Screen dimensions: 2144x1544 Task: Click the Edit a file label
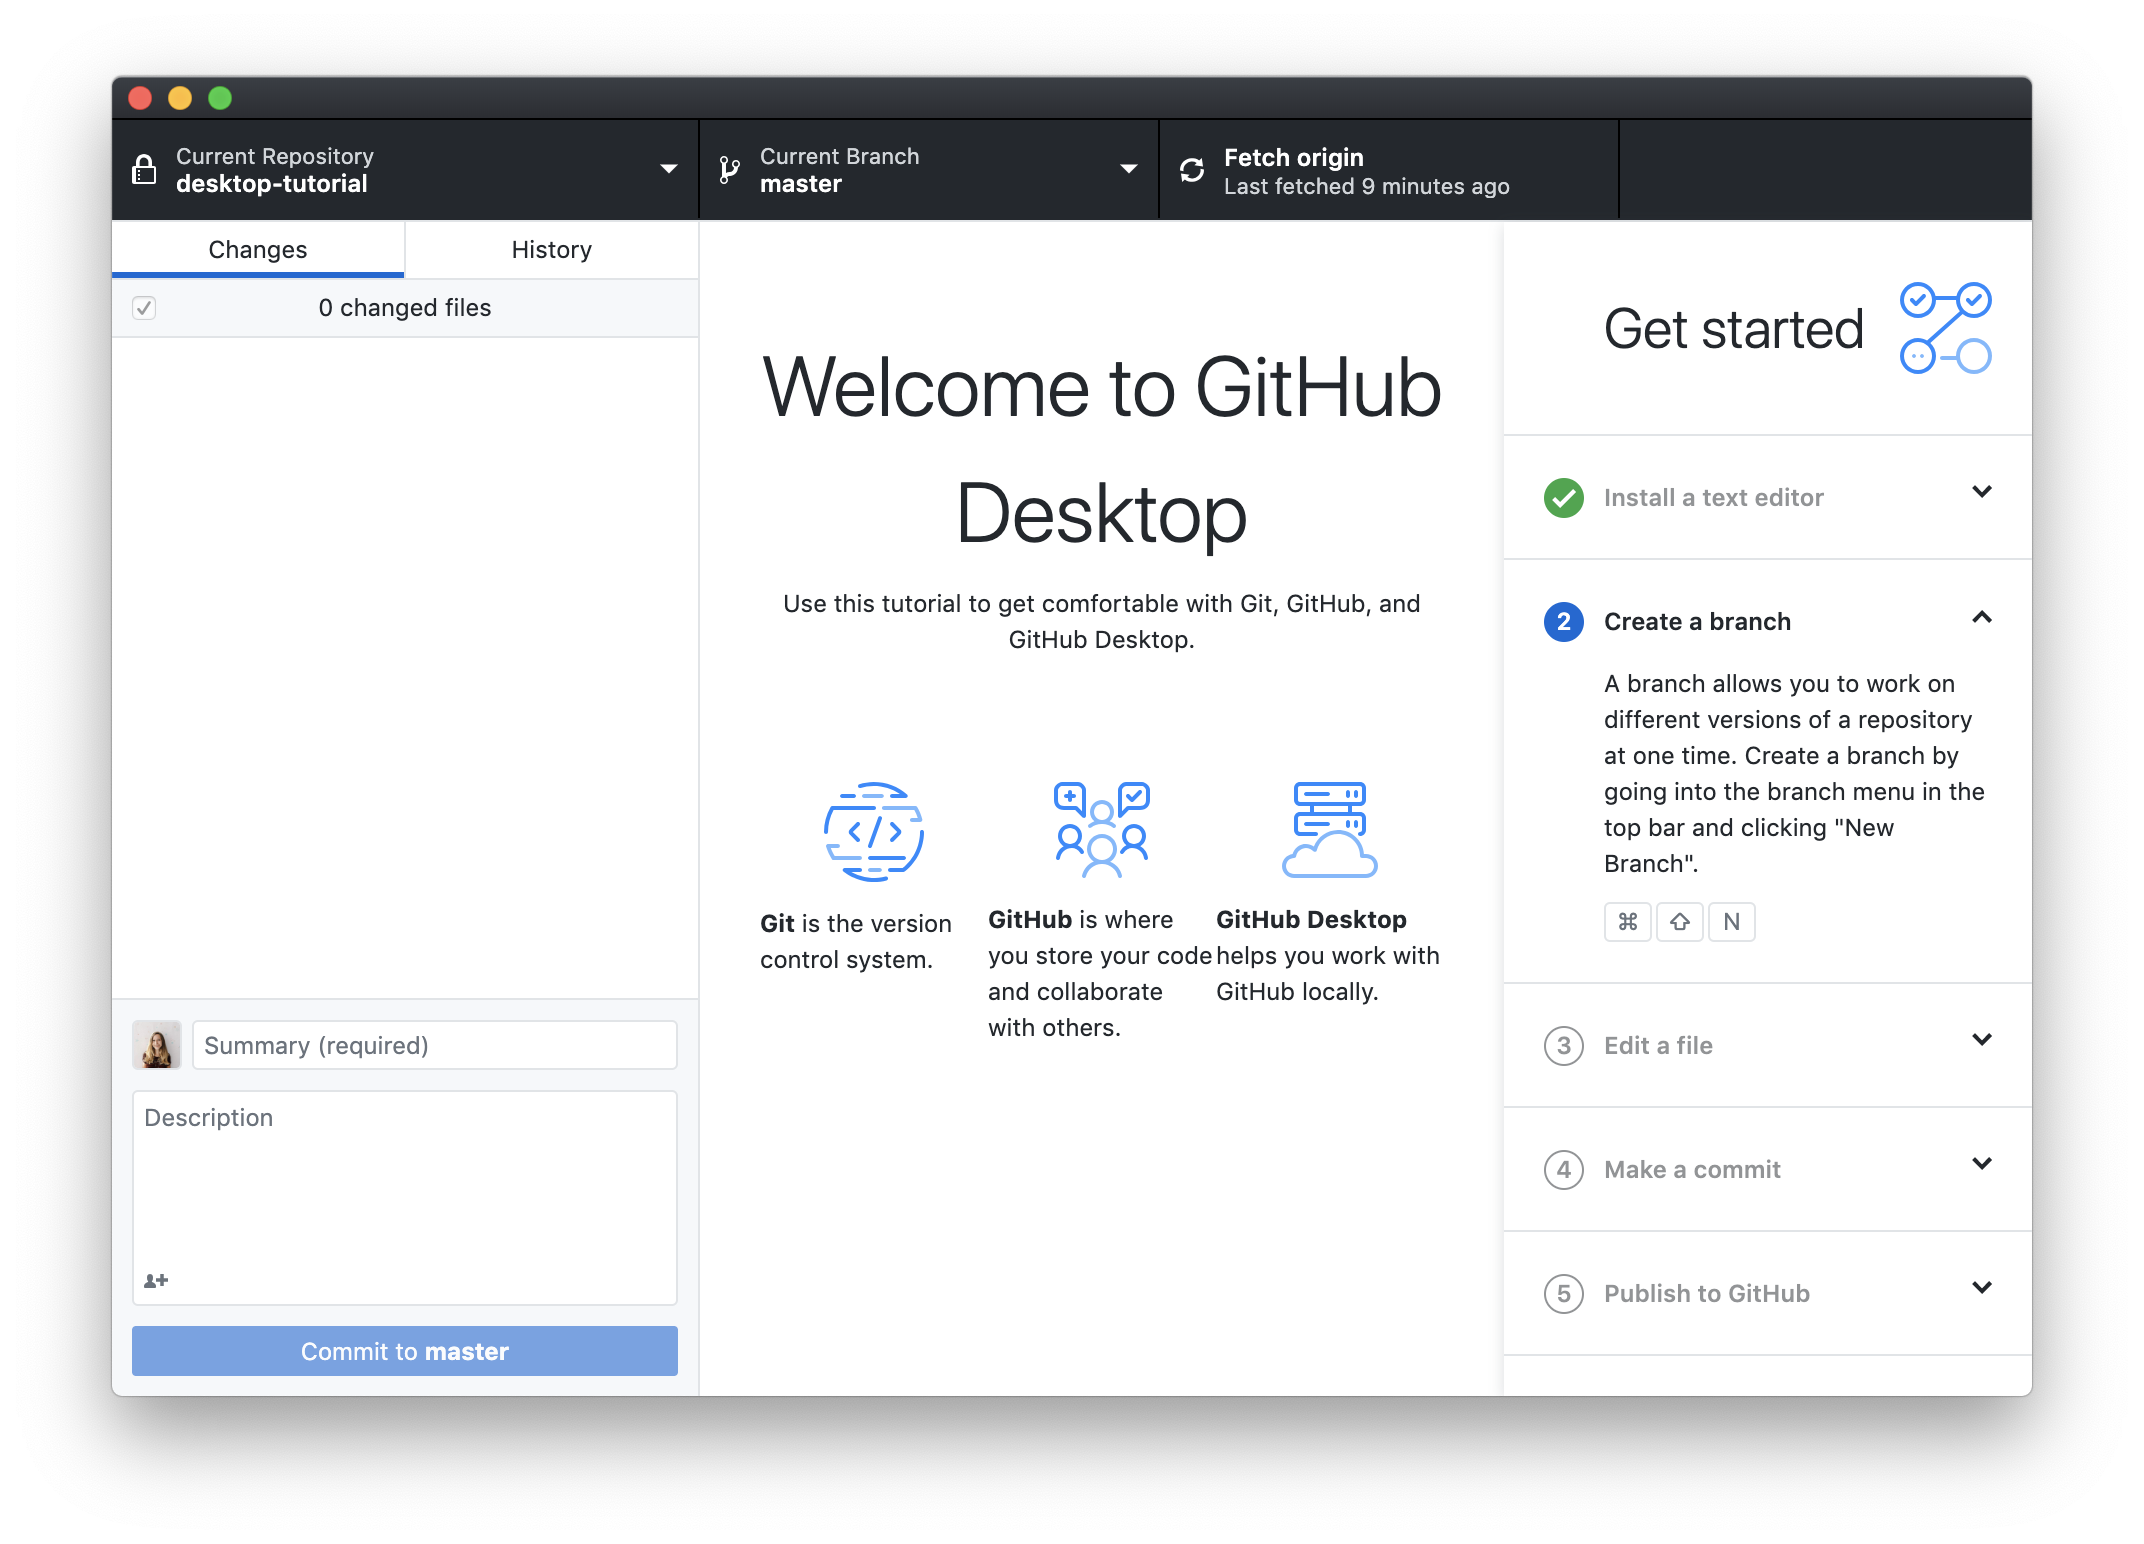click(x=1658, y=1045)
